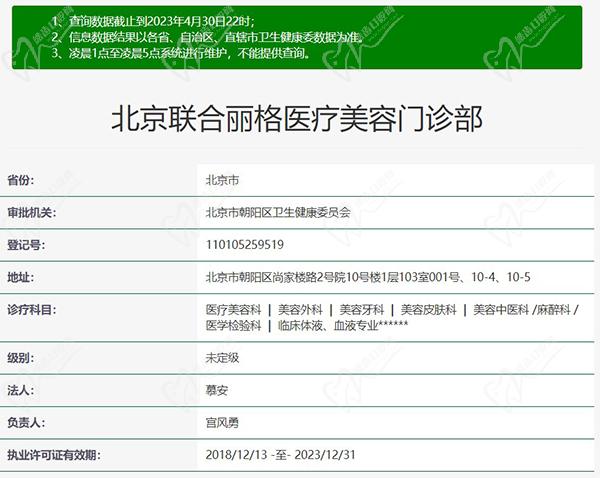Click the clinic title 北京联合丽格医疗美容门诊部

pyautogui.click(x=296, y=121)
